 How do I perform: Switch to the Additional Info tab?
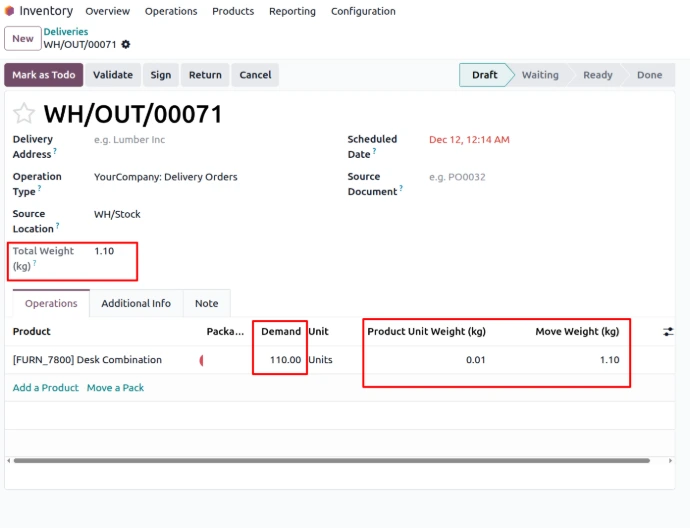click(136, 303)
